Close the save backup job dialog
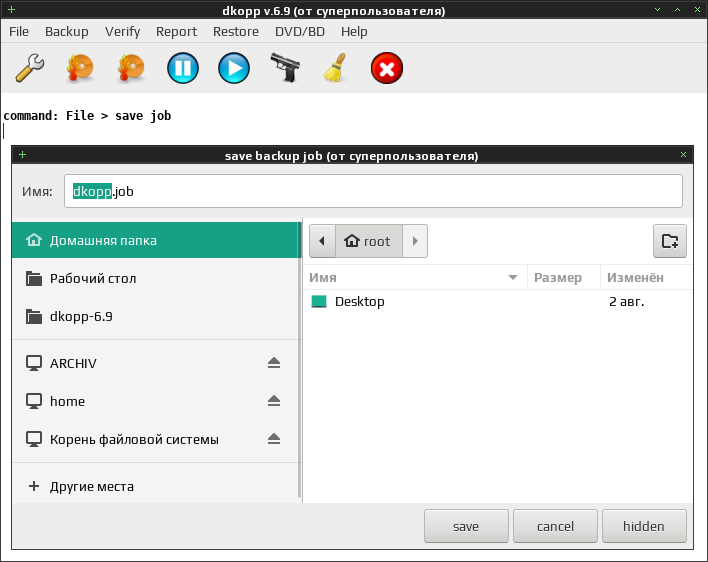The image size is (708, 562). [683, 155]
